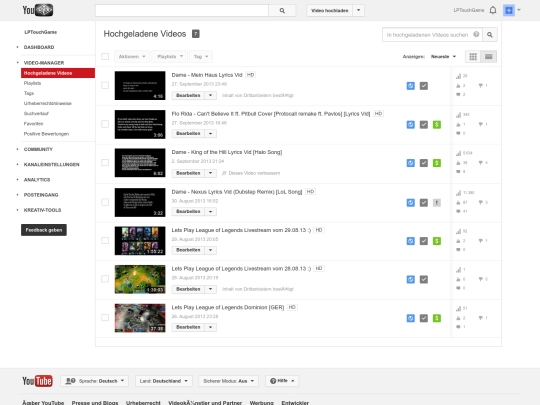Check the box for King of the Hill video
This screenshot has height=405, width=540.
(x=105, y=163)
